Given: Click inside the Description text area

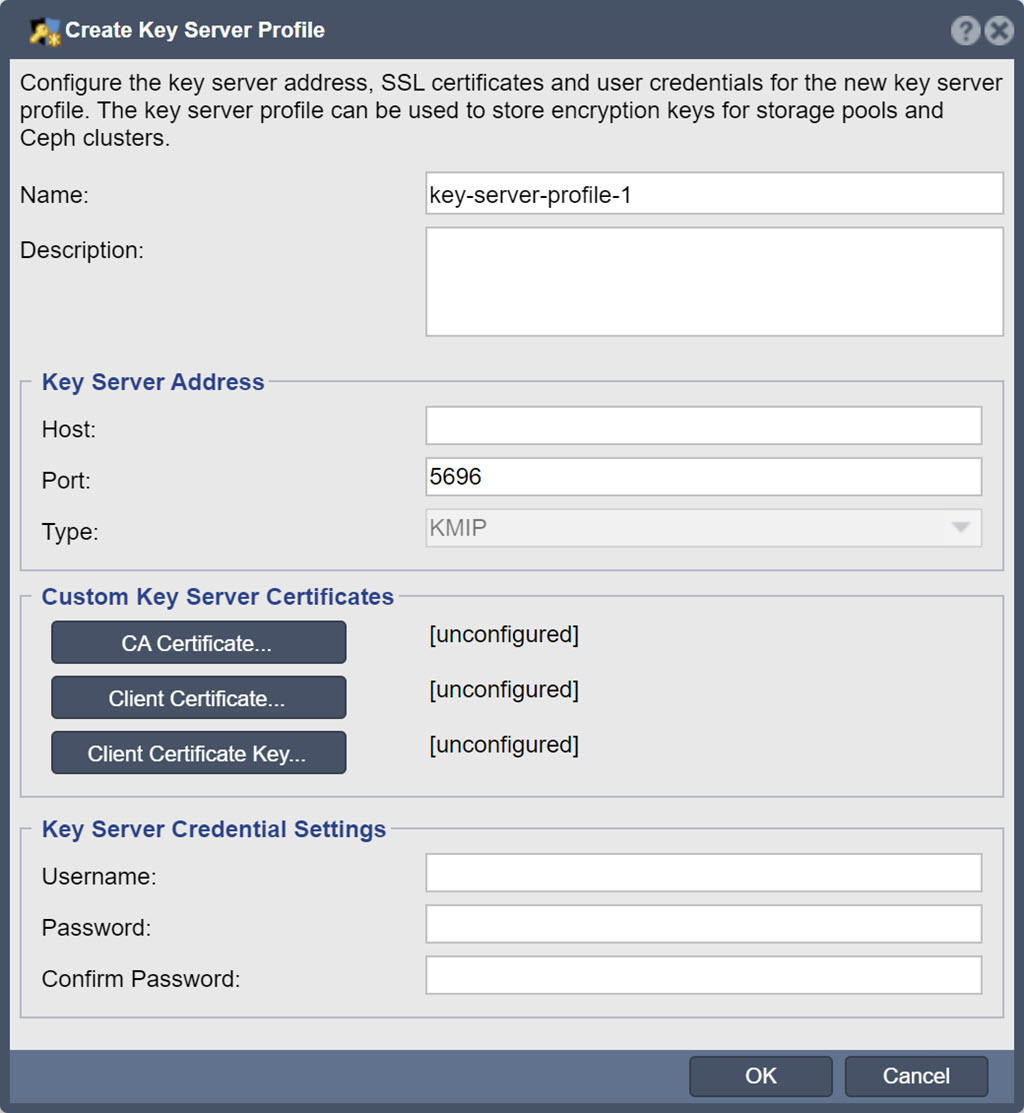Looking at the screenshot, I should point(714,281).
